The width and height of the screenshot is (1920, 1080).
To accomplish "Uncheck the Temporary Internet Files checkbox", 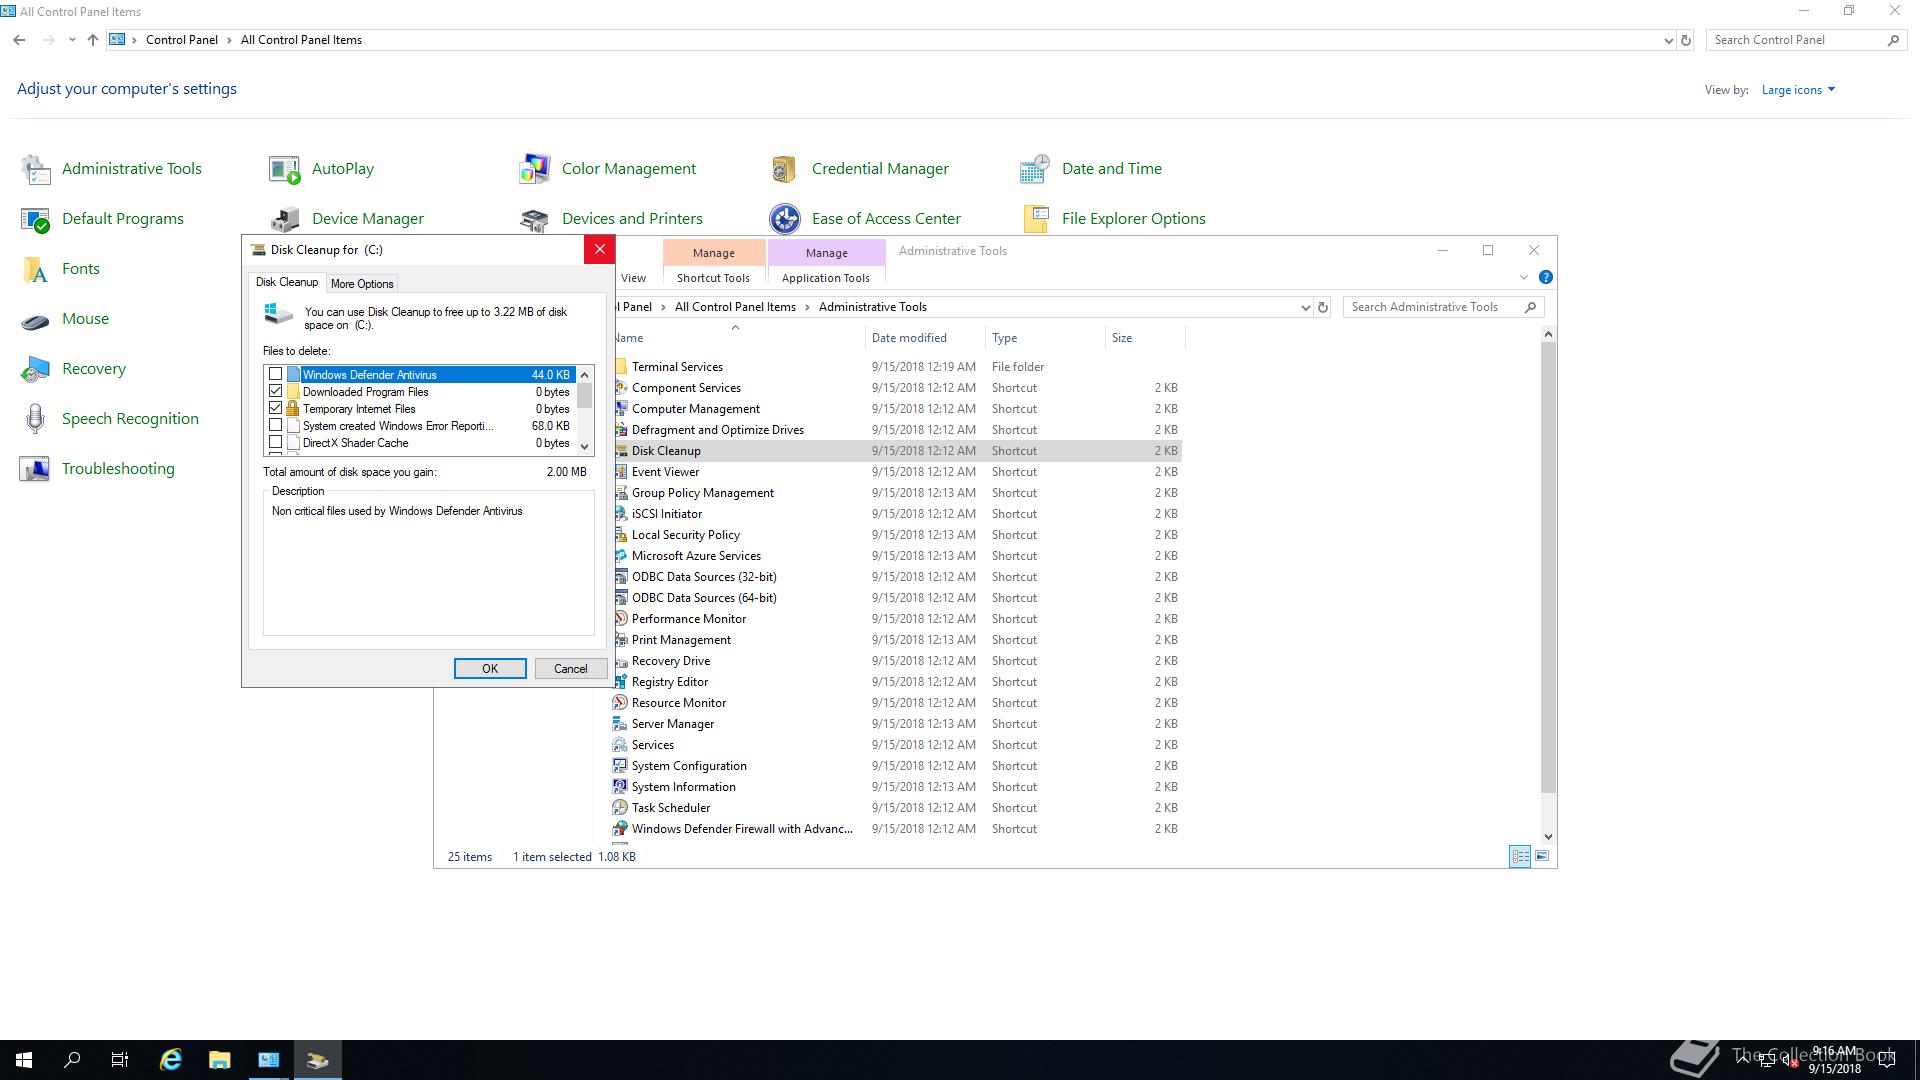I will click(x=276, y=409).
